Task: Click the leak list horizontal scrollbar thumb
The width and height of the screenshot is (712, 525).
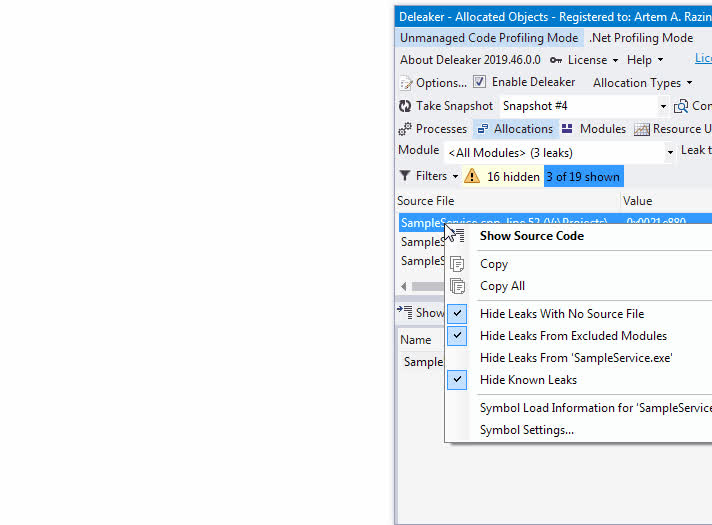Action: click(428, 286)
